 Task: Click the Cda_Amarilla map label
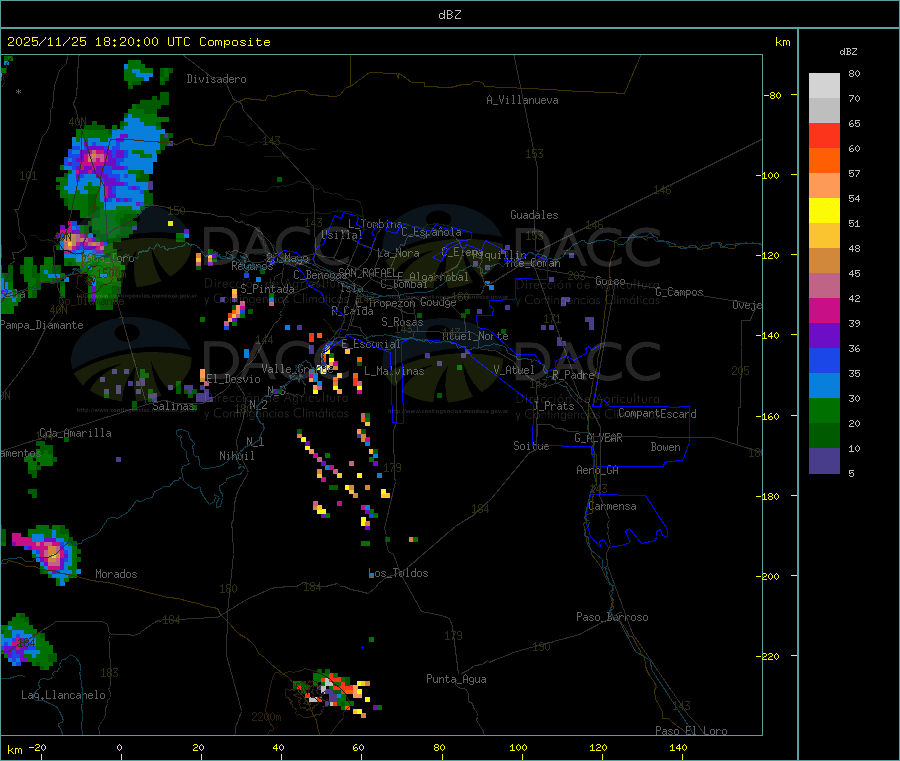pos(75,433)
